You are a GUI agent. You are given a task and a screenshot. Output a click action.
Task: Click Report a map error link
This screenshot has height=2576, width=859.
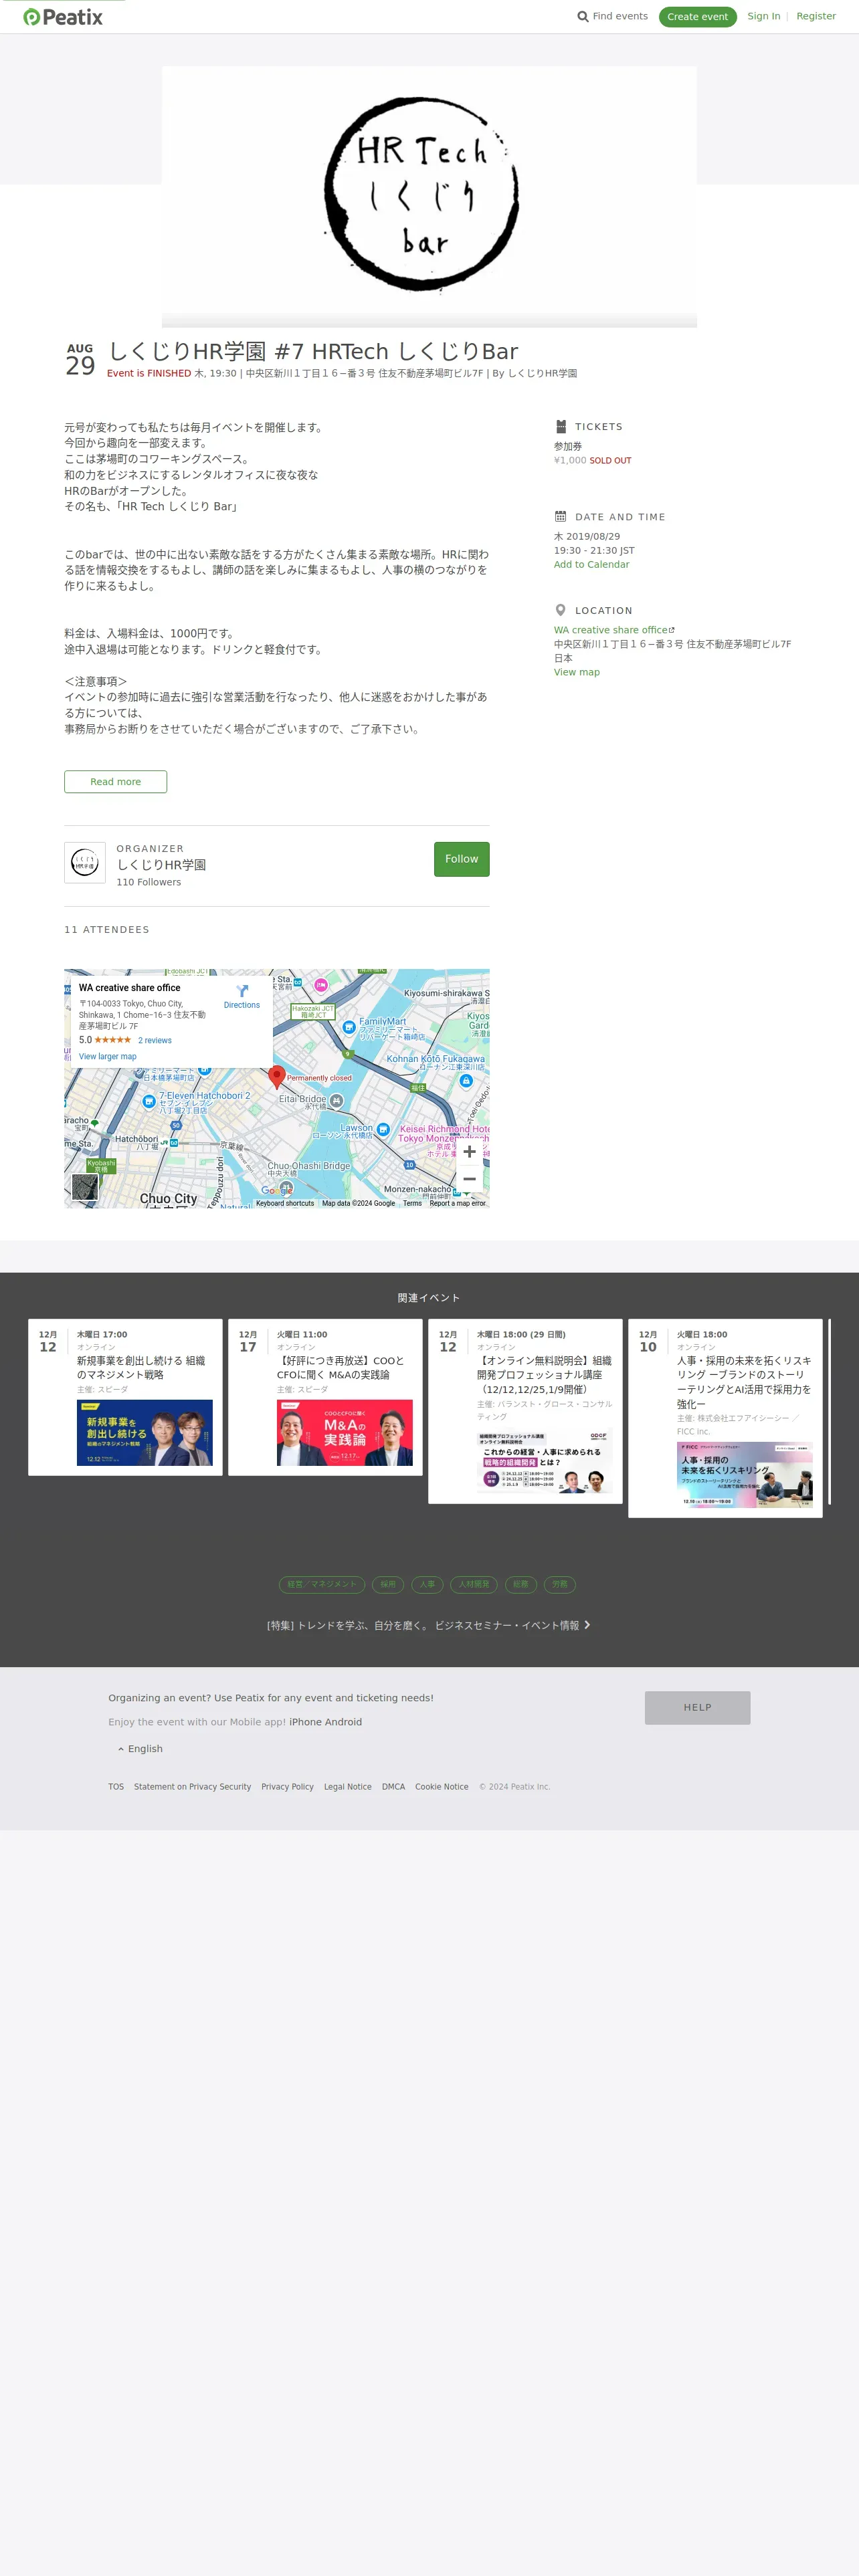click(457, 1203)
